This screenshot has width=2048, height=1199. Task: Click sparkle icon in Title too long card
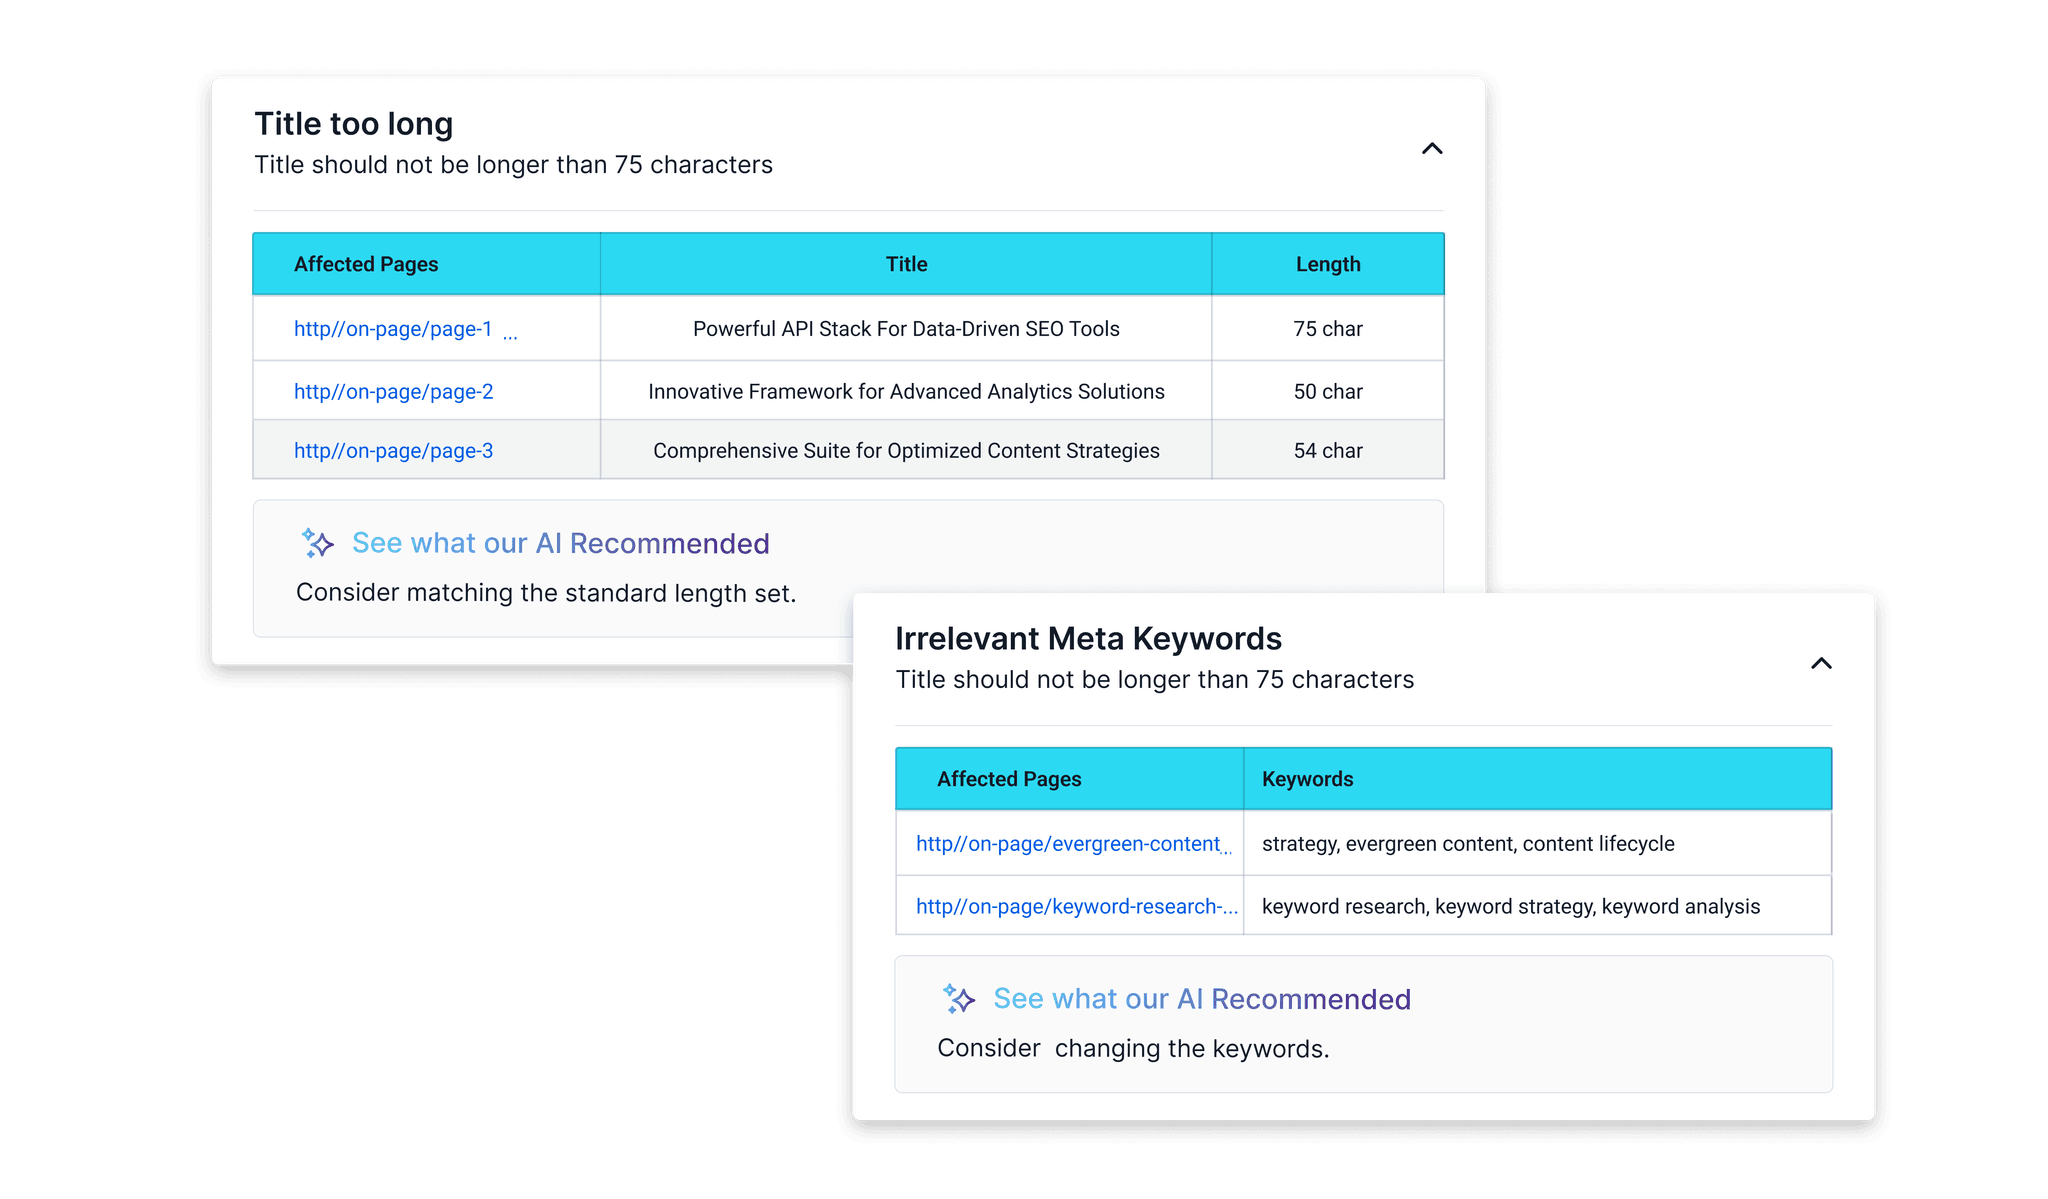[318, 543]
